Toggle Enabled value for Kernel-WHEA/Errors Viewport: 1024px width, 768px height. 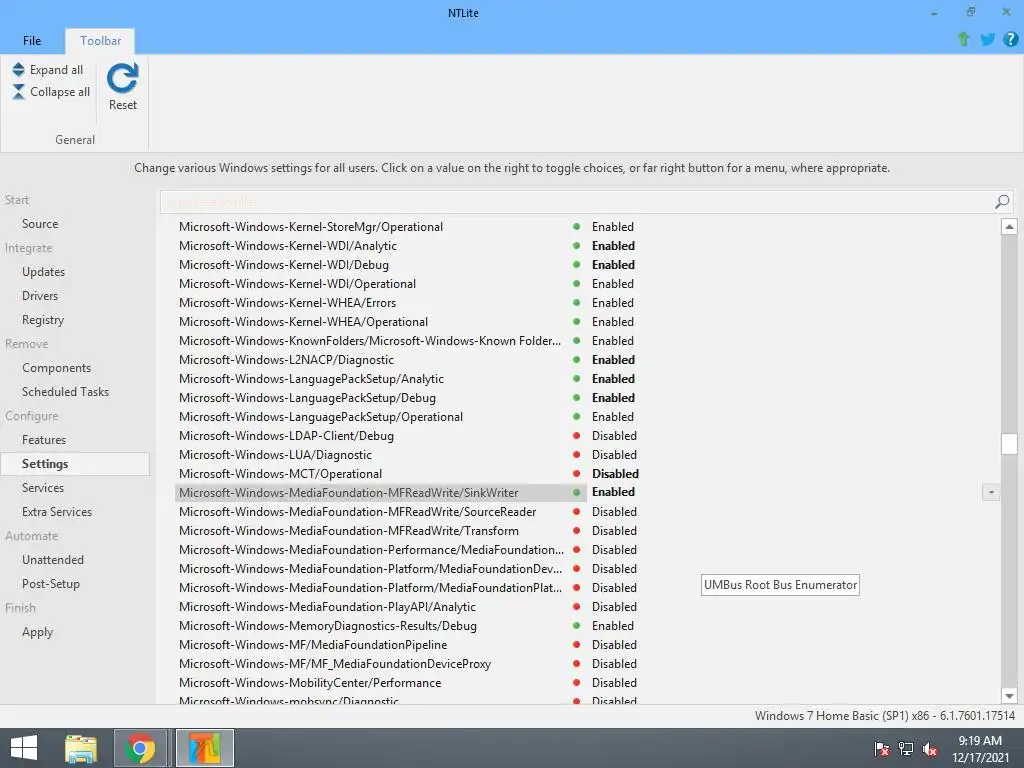coord(613,302)
